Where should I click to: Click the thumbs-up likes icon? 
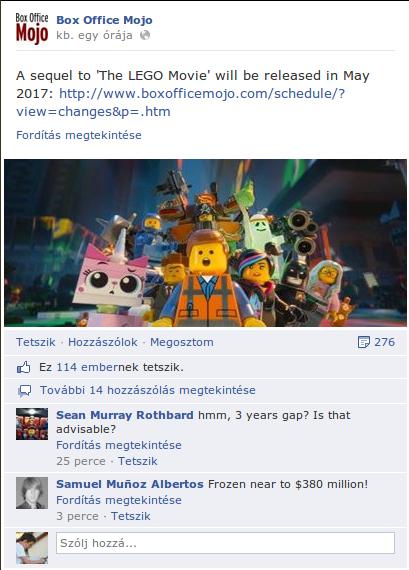(x=24, y=368)
